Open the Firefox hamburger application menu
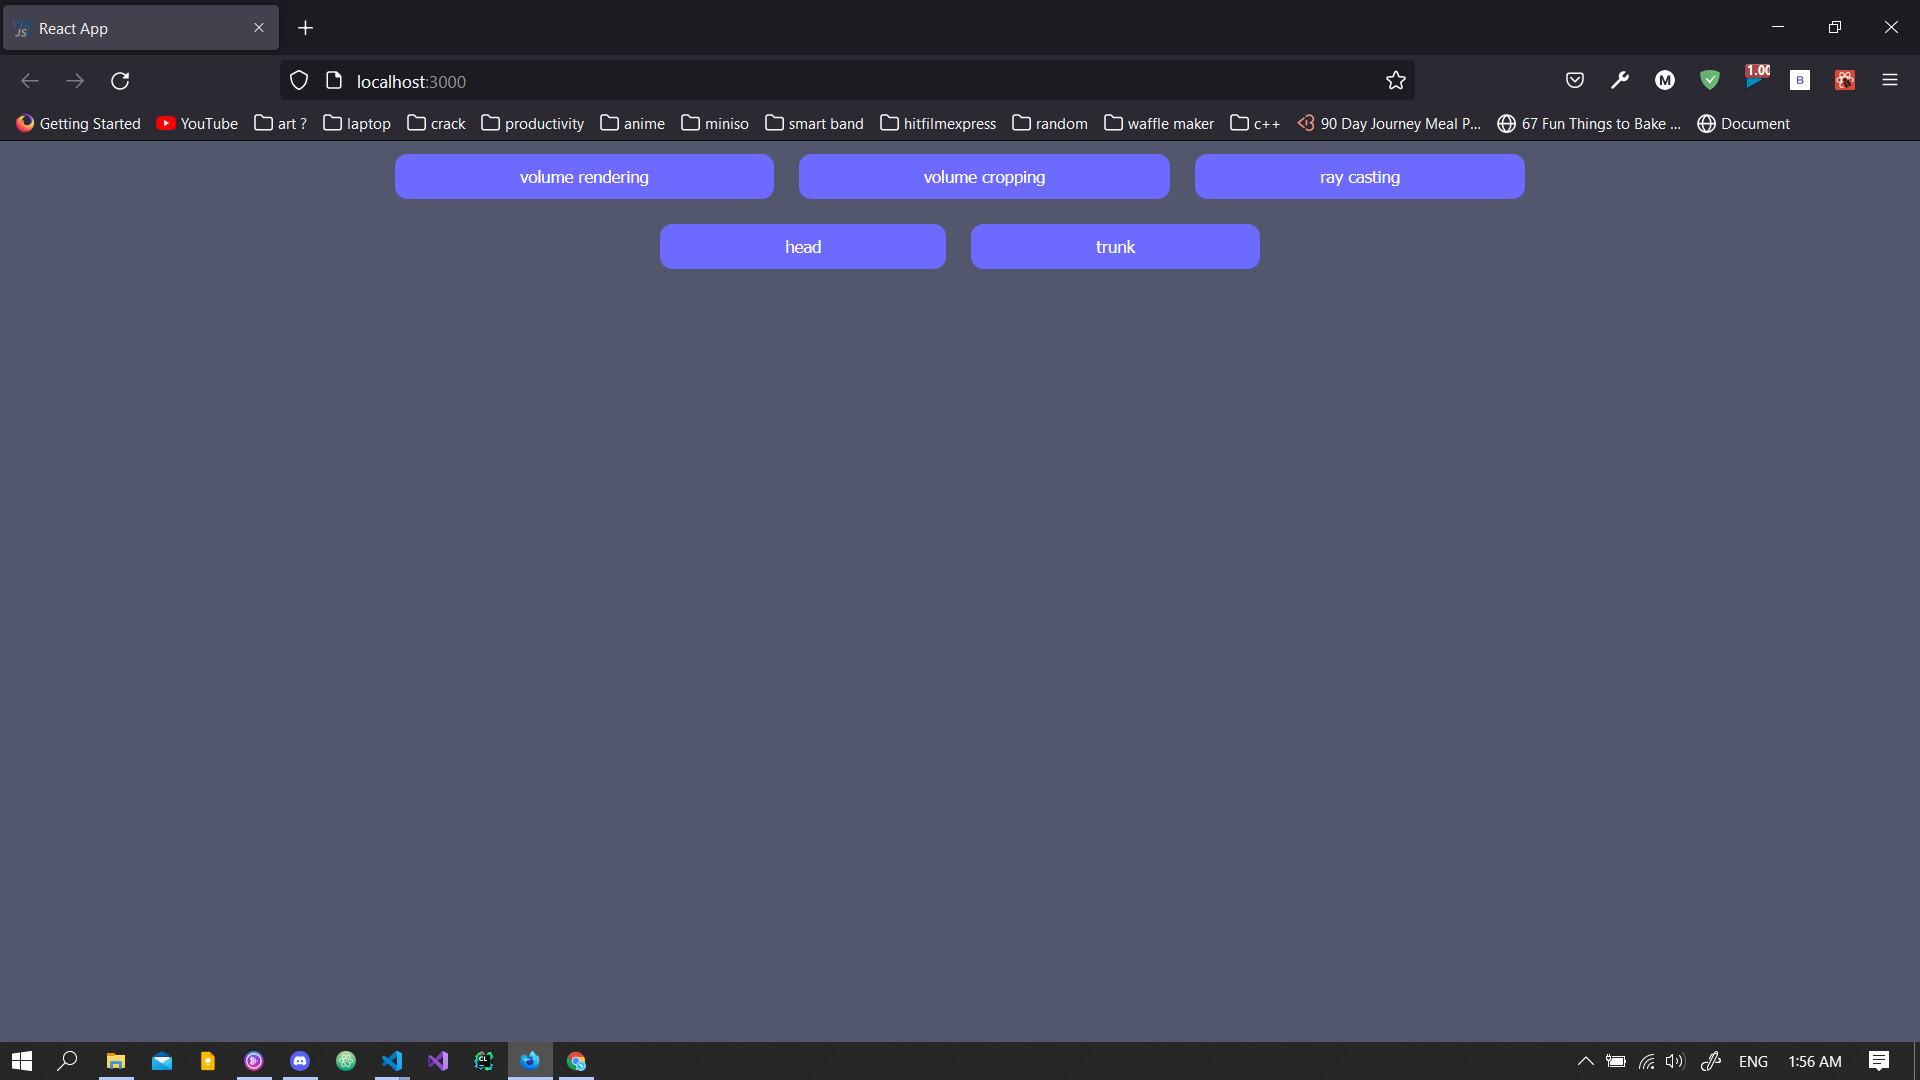 (x=1889, y=80)
